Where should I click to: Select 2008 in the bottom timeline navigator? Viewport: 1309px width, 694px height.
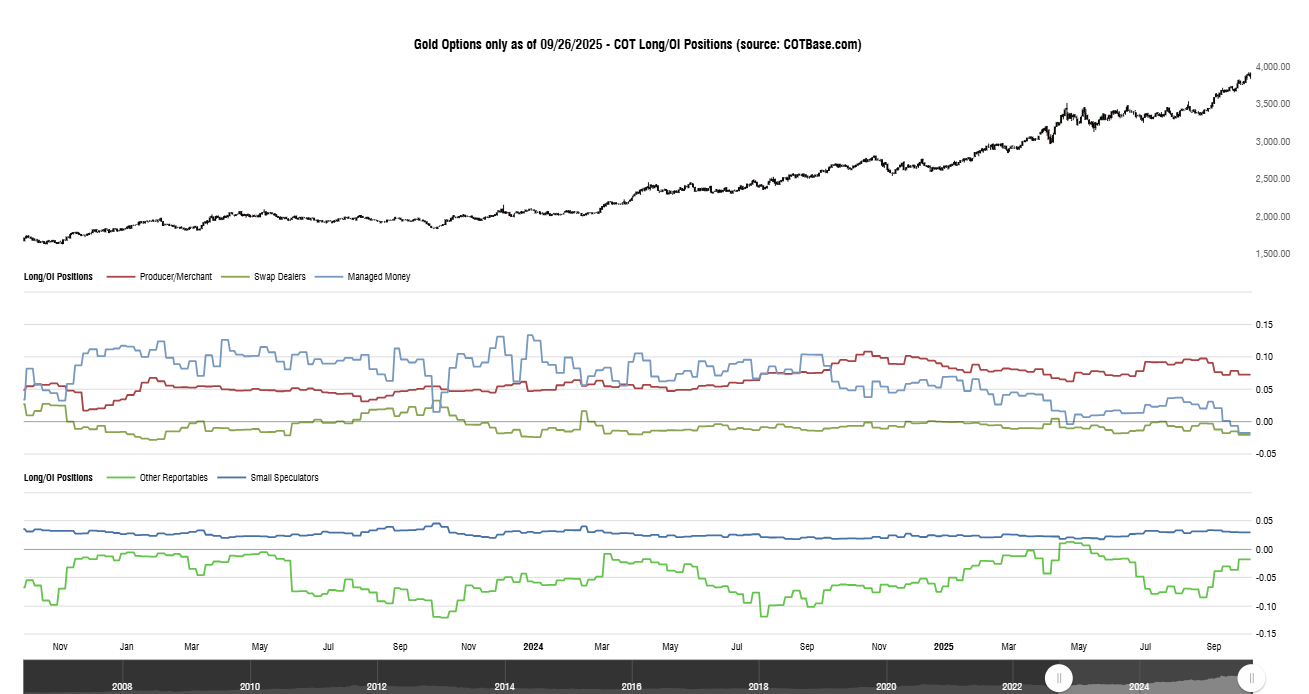point(122,687)
